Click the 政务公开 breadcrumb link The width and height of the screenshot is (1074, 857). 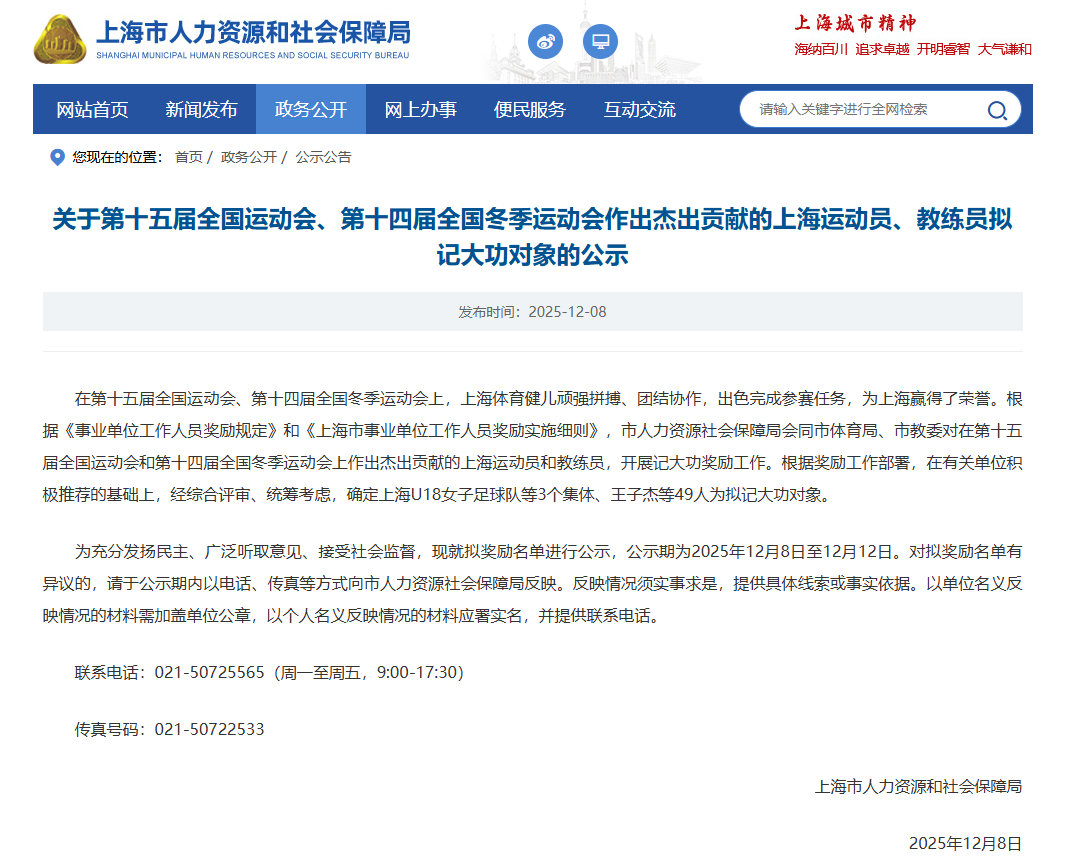(248, 157)
